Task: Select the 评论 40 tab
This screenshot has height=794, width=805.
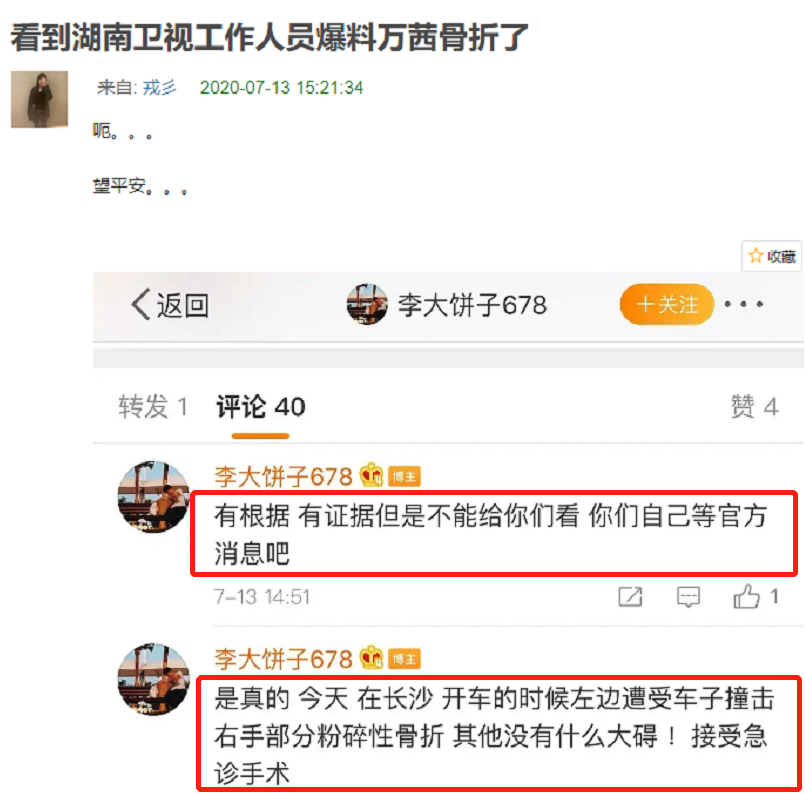Action: (x=261, y=407)
